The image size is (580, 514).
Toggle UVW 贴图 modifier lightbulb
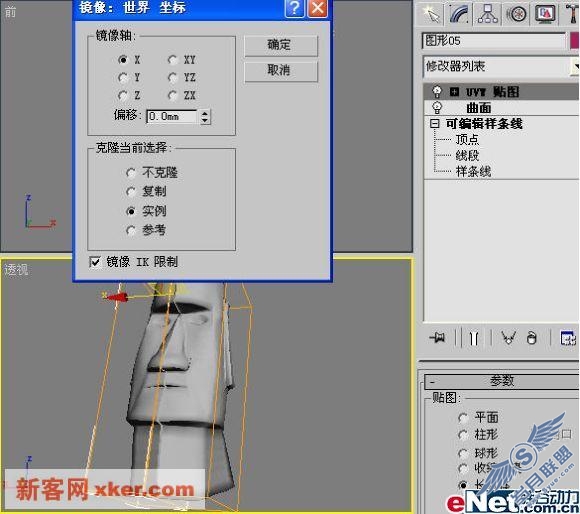pyautogui.click(x=437, y=91)
